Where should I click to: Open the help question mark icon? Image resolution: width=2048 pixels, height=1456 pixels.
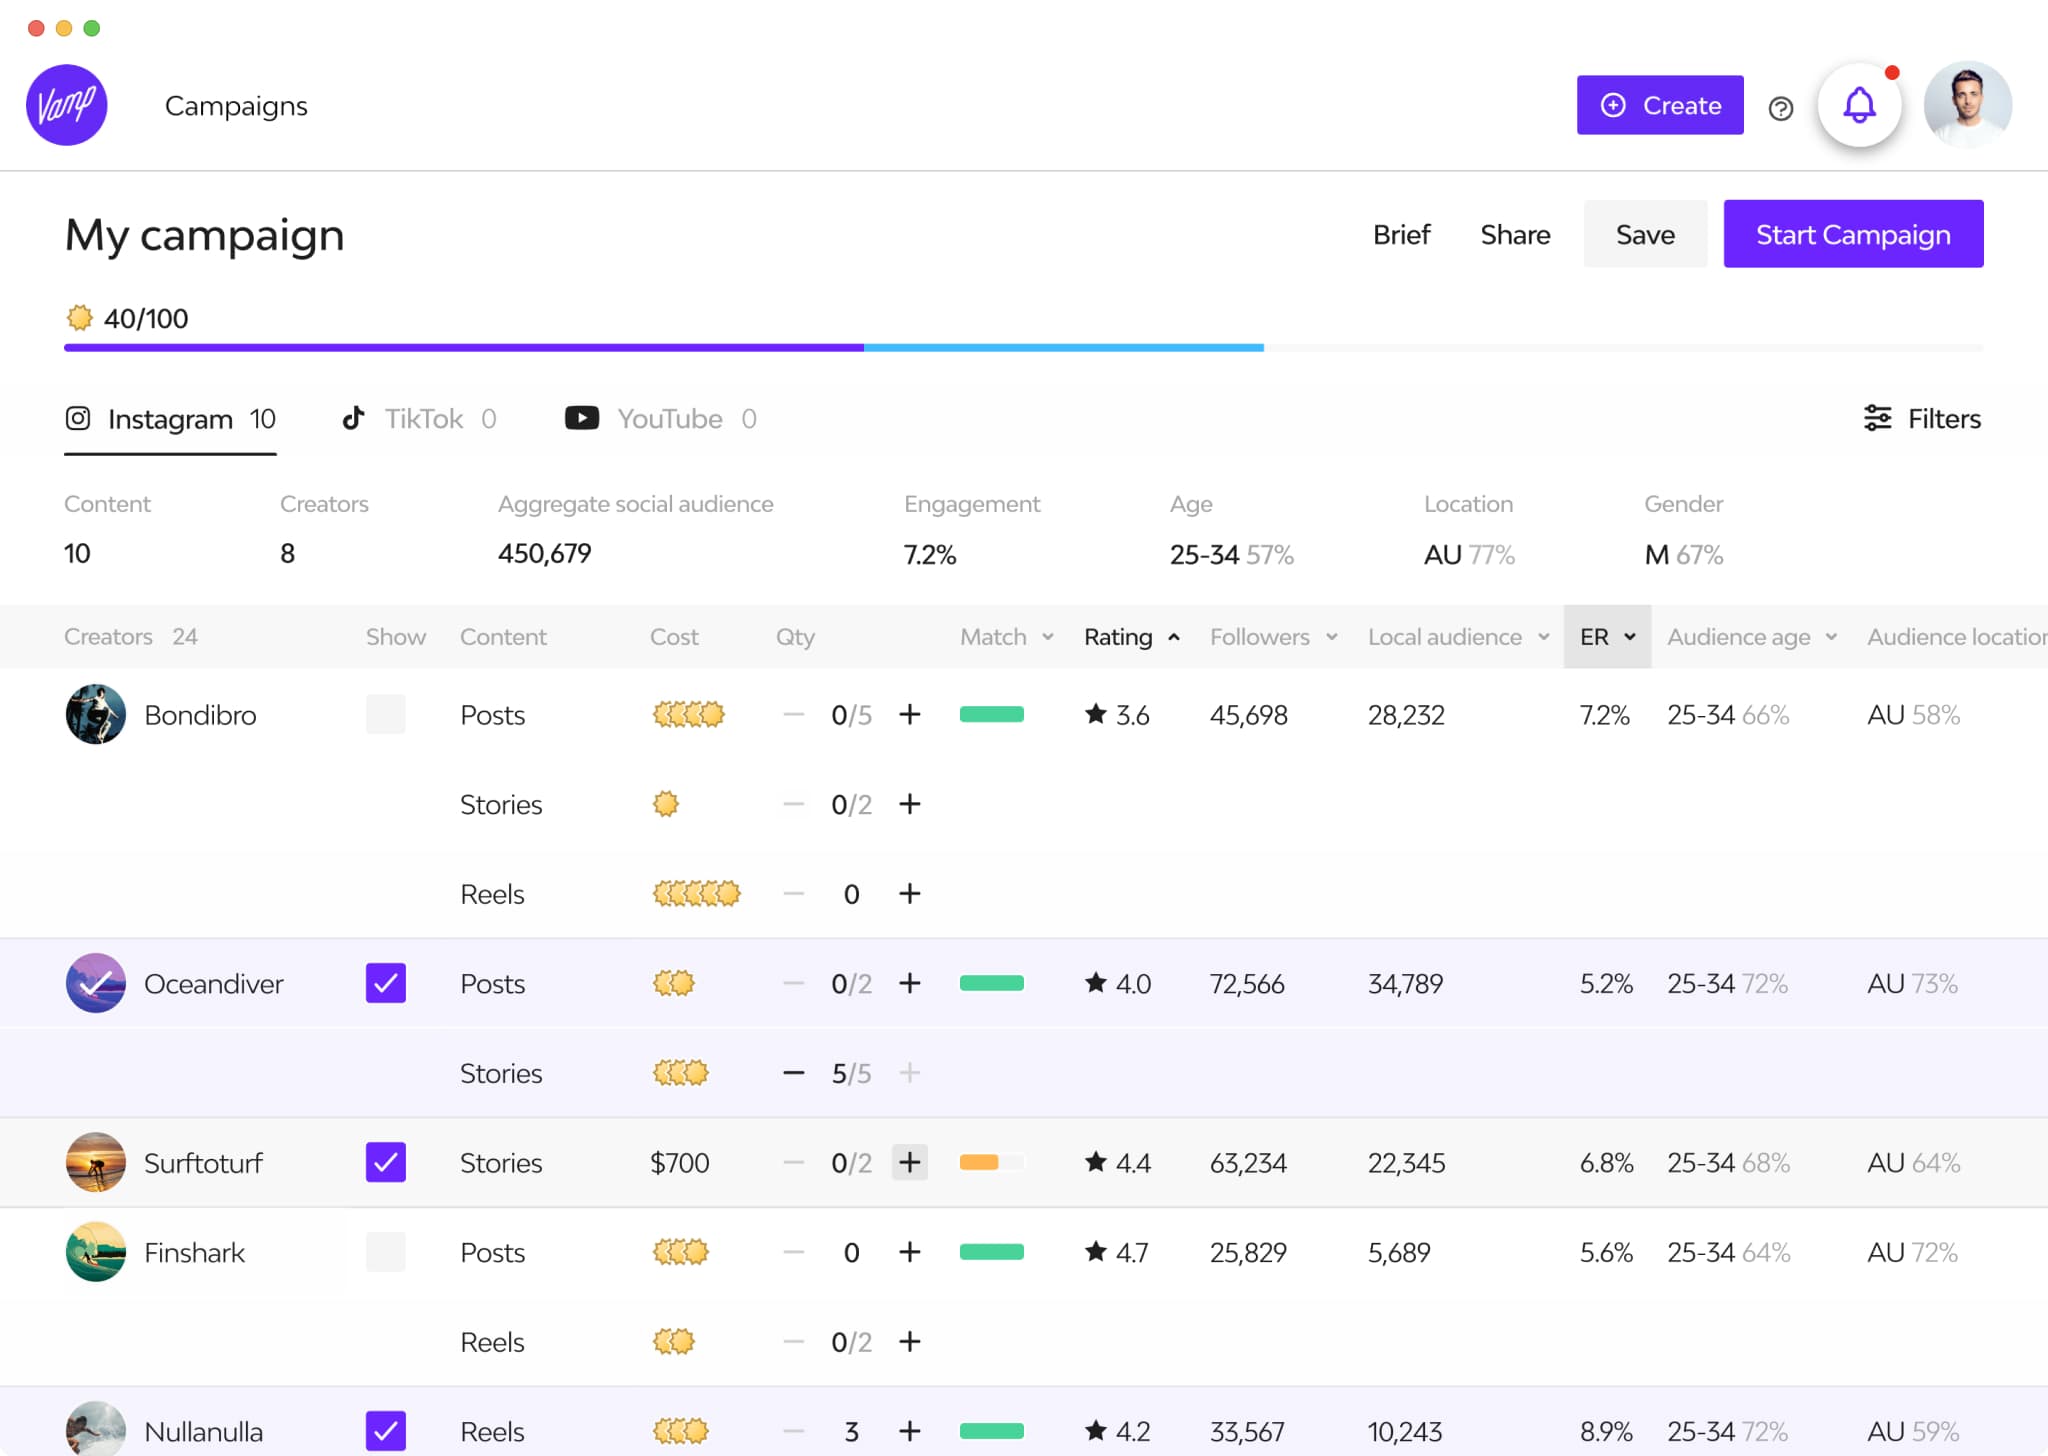point(1780,108)
